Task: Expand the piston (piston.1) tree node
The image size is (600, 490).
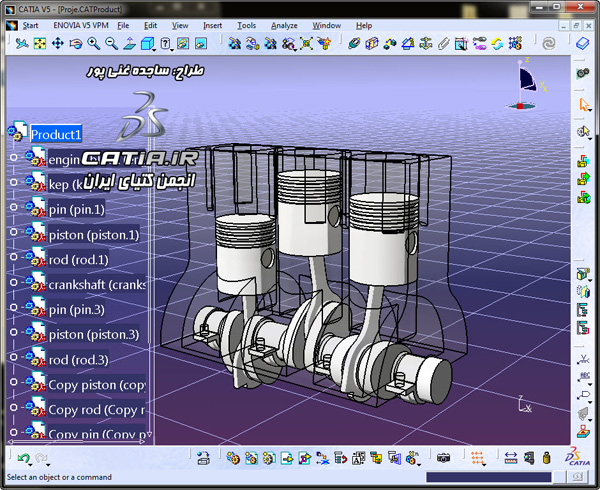Action: [x=13, y=232]
